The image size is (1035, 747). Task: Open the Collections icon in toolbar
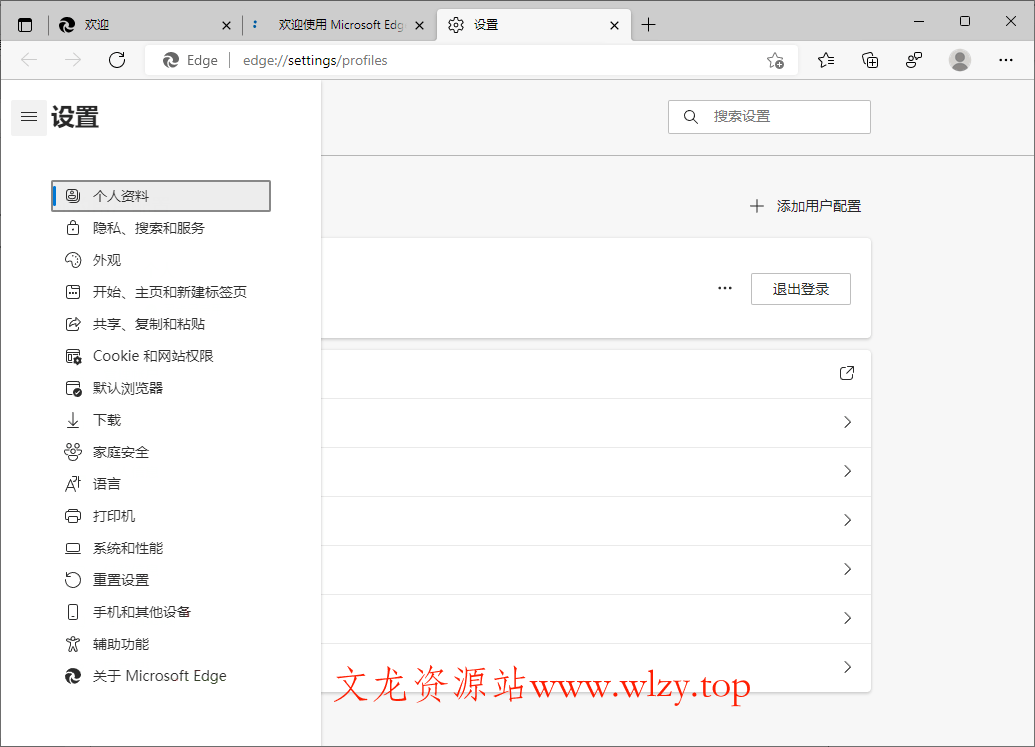point(870,60)
